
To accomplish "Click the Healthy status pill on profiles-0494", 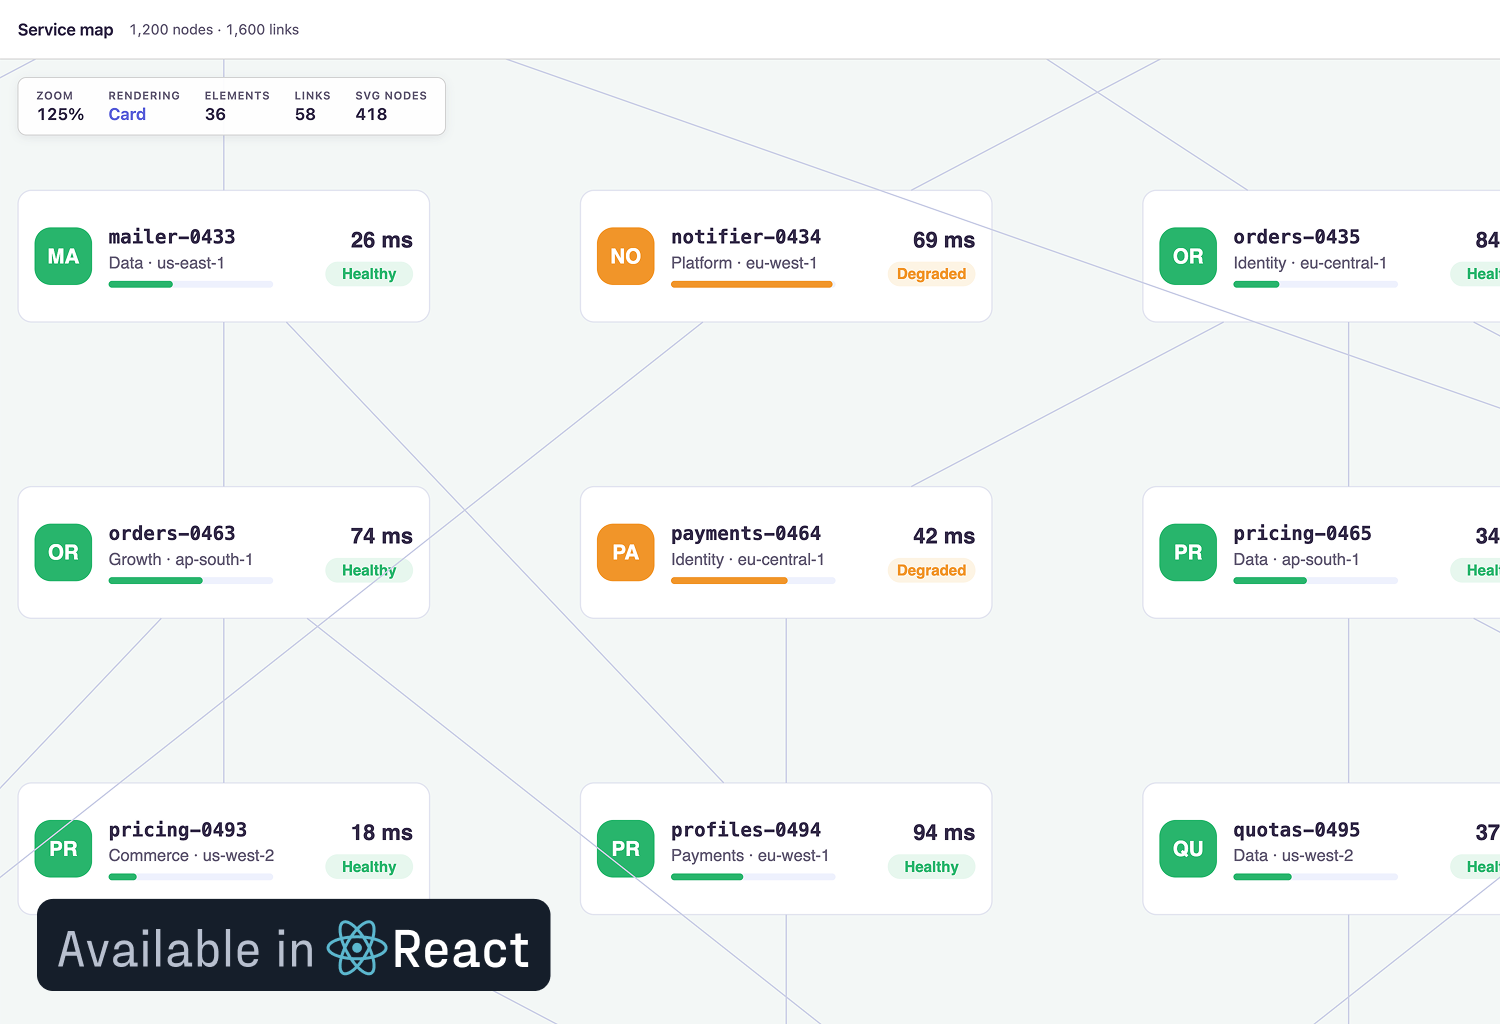I will (x=931, y=867).
